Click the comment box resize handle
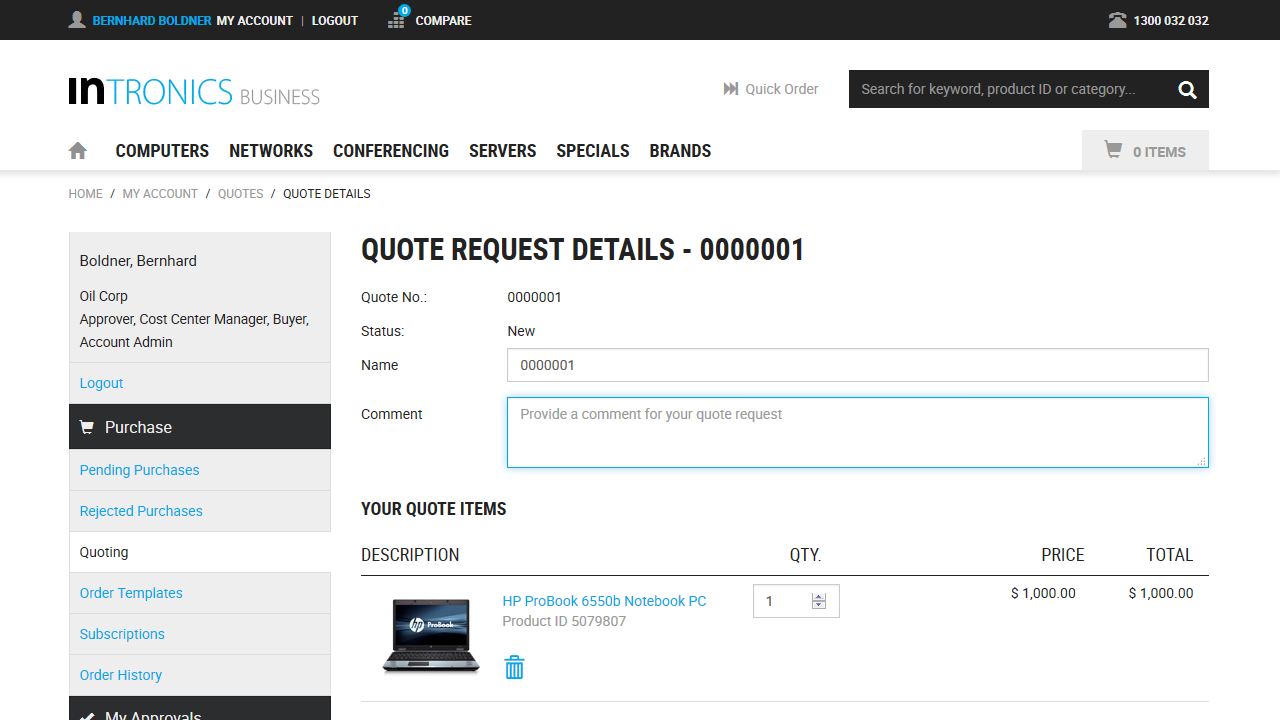The width and height of the screenshot is (1280, 720). pyautogui.click(x=1201, y=461)
